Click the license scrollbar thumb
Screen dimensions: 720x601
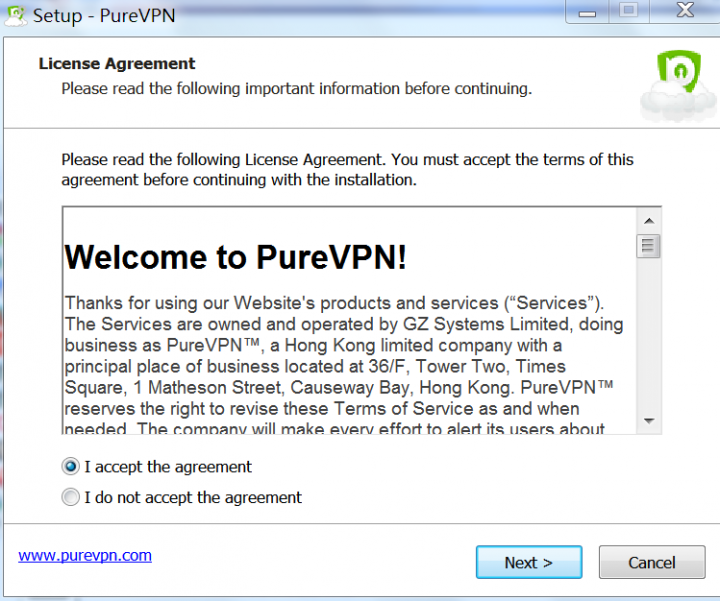pyautogui.click(x=648, y=246)
